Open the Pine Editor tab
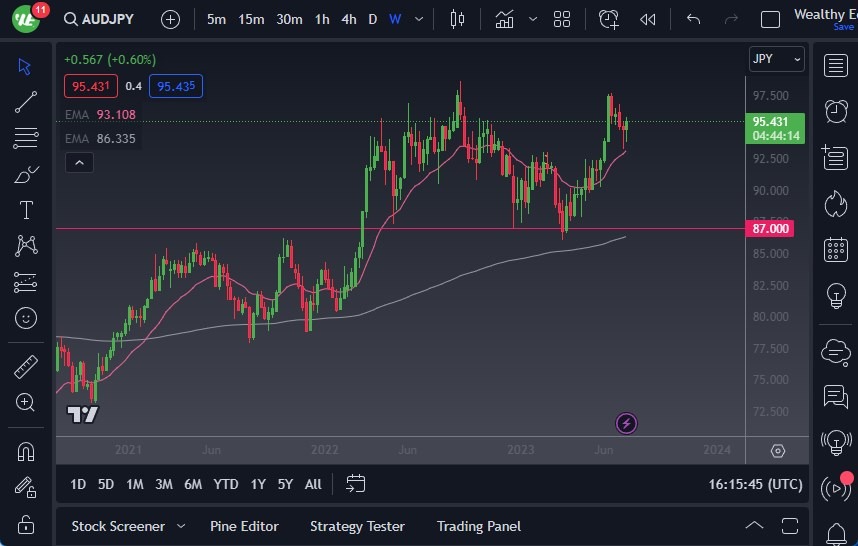The image size is (858, 546). (x=244, y=526)
